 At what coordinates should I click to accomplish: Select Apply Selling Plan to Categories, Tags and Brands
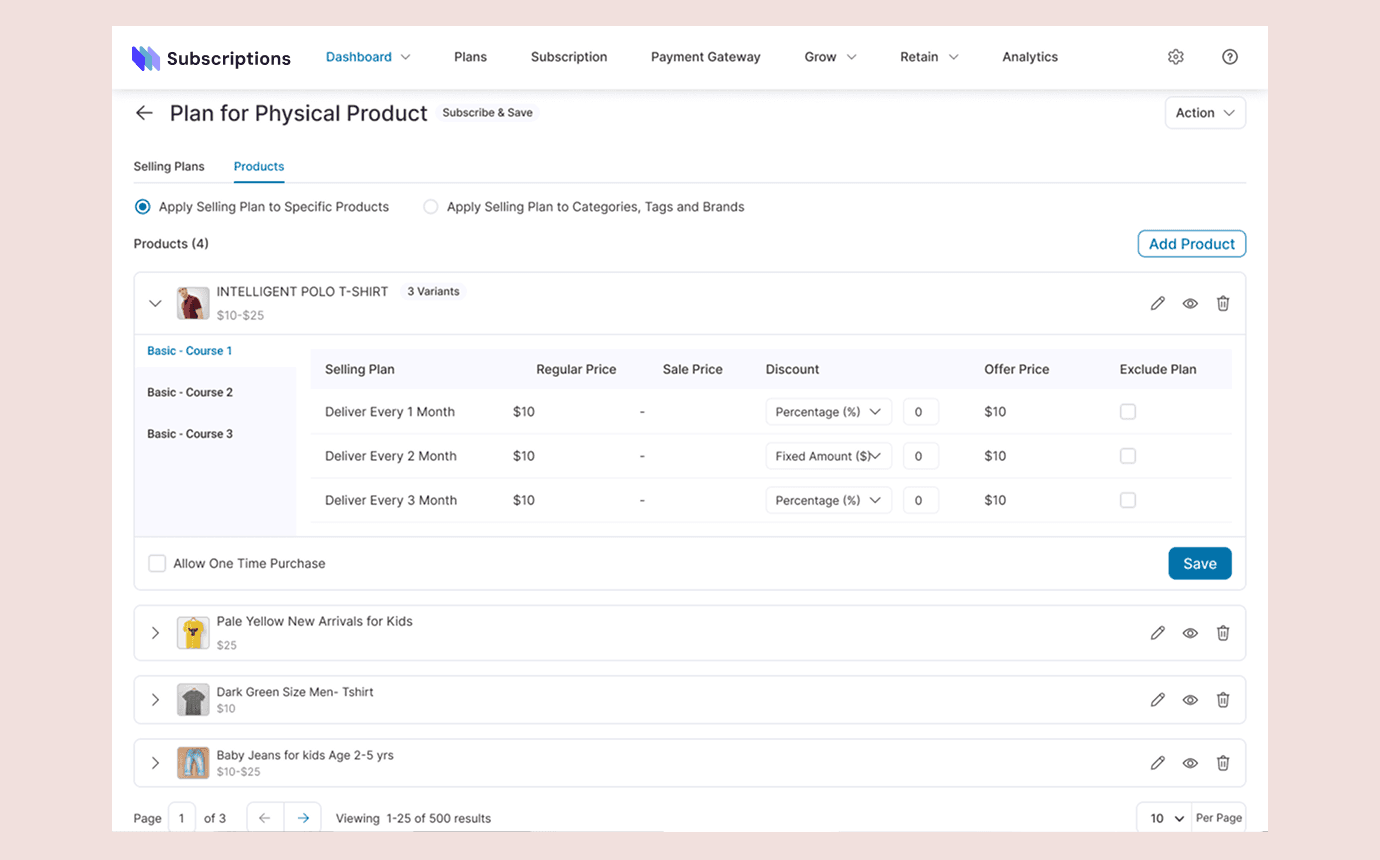point(431,207)
